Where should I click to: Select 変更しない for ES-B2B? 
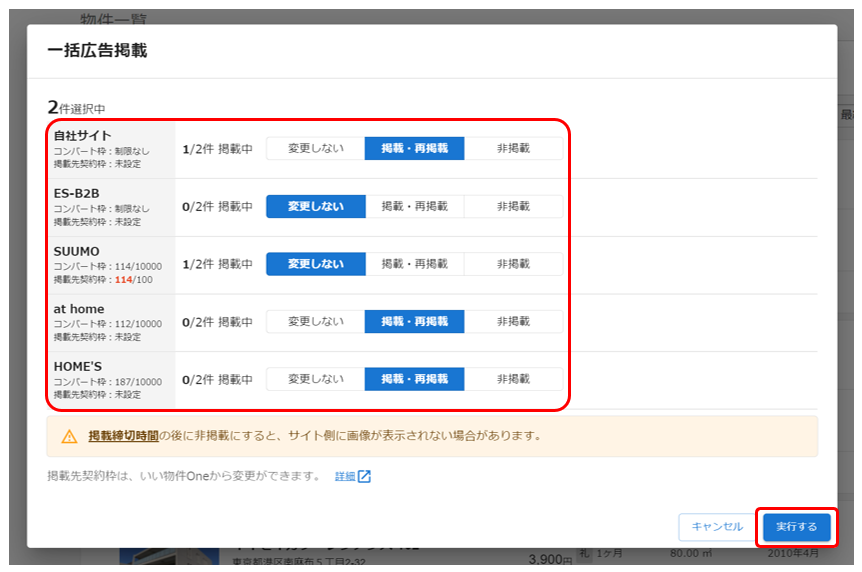[x=316, y=206]
